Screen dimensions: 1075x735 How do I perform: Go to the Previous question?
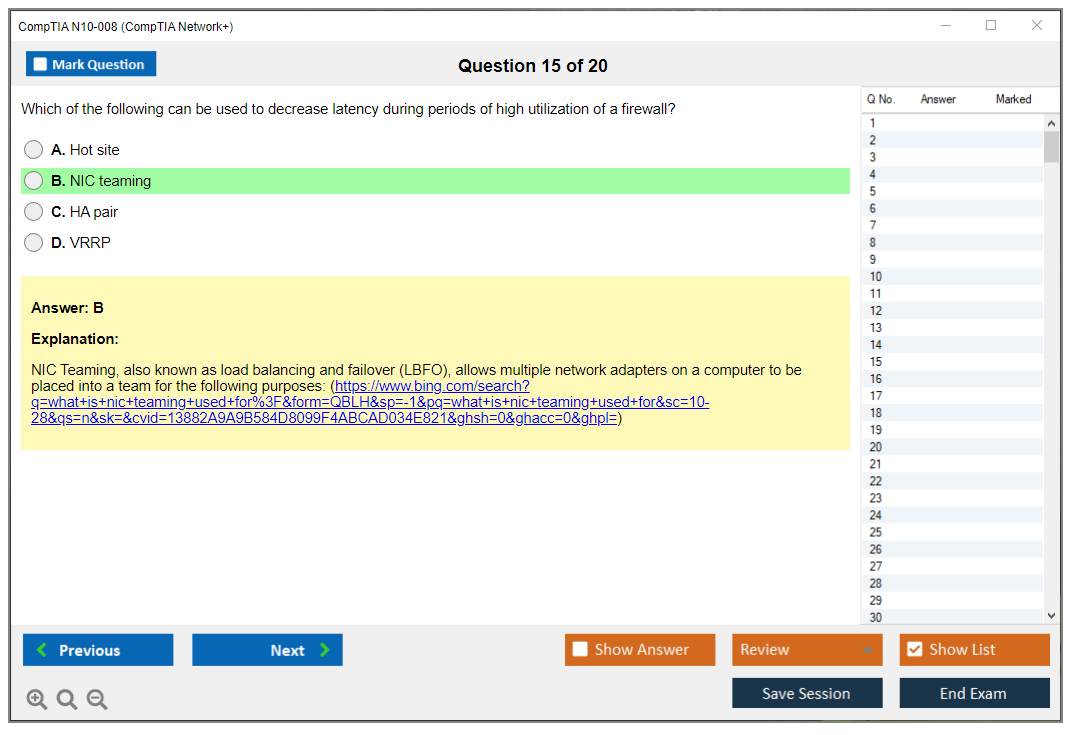tap(98, 650)
